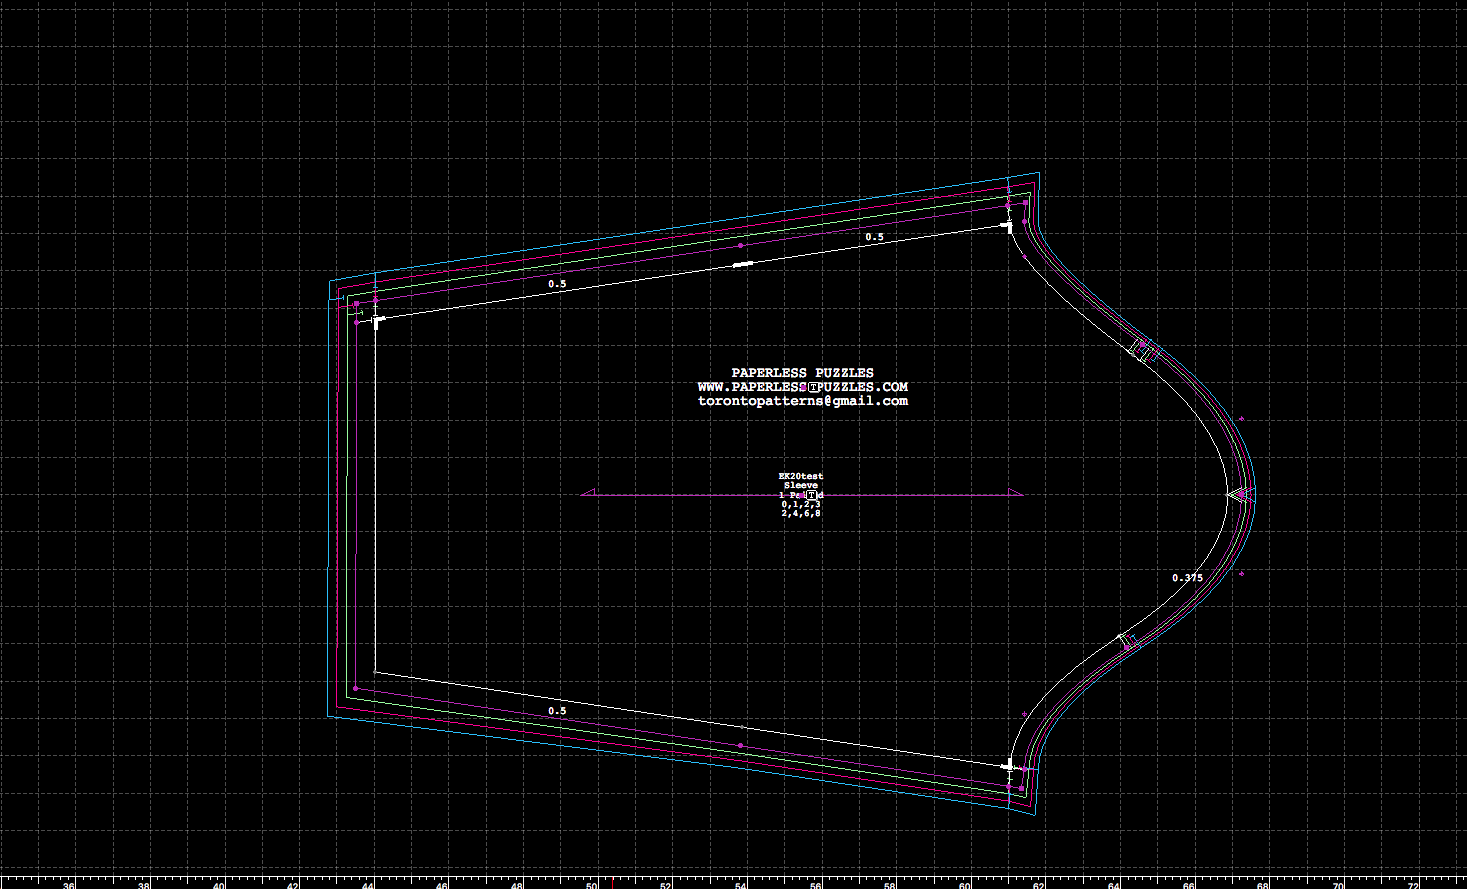Click the white segment marker on top seam line

[x=741, y=264]
